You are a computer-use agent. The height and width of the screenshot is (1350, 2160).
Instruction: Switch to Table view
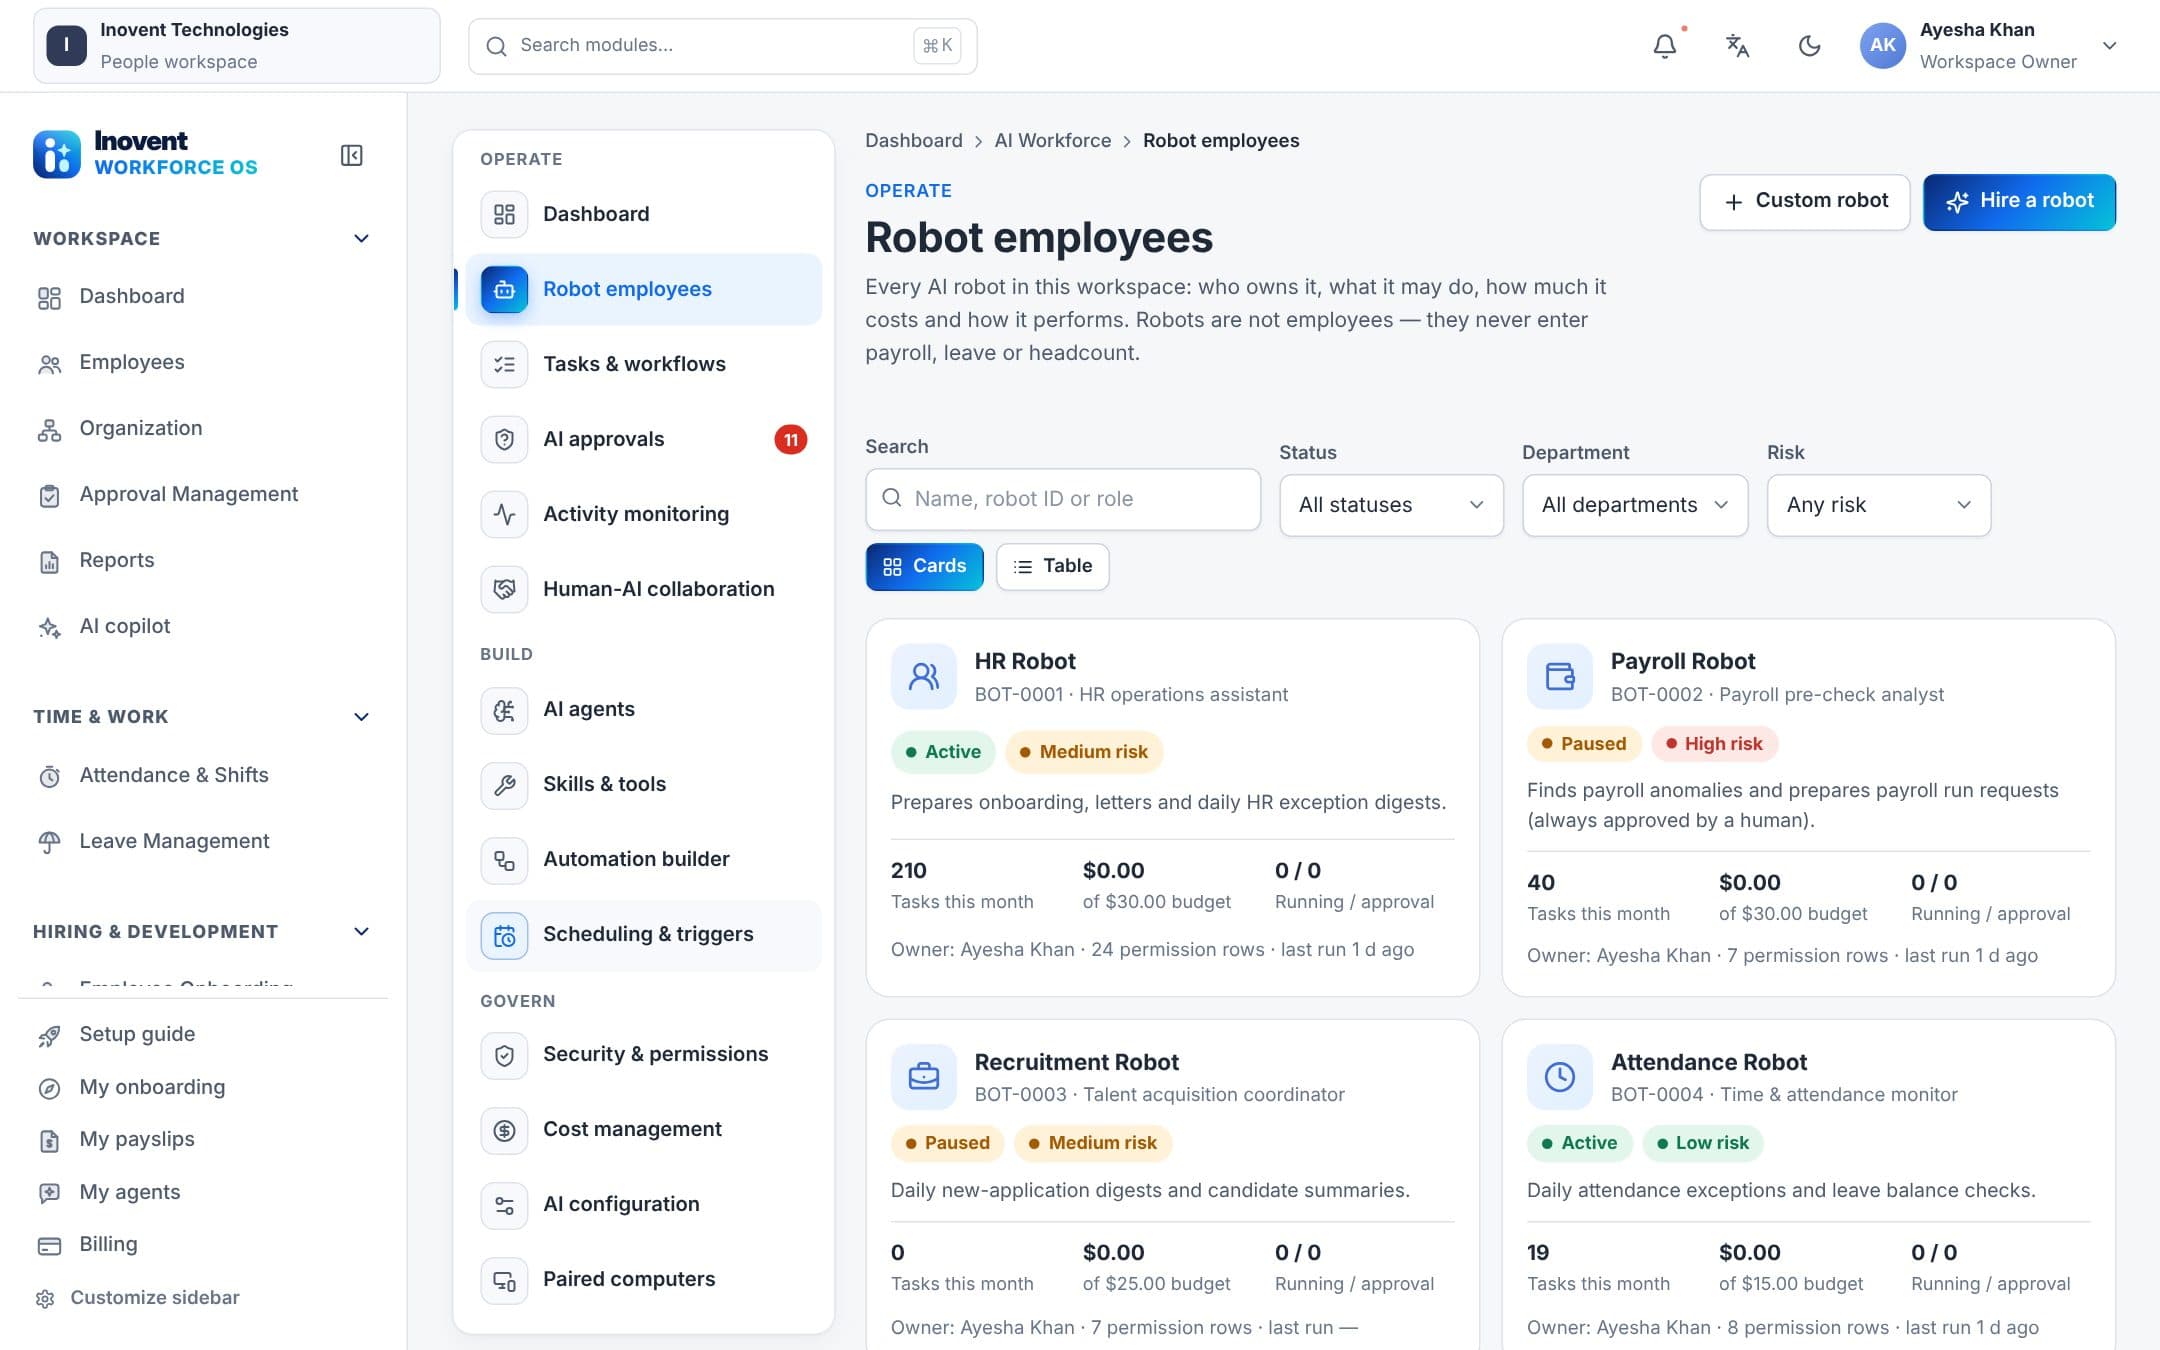[1052, 567]
